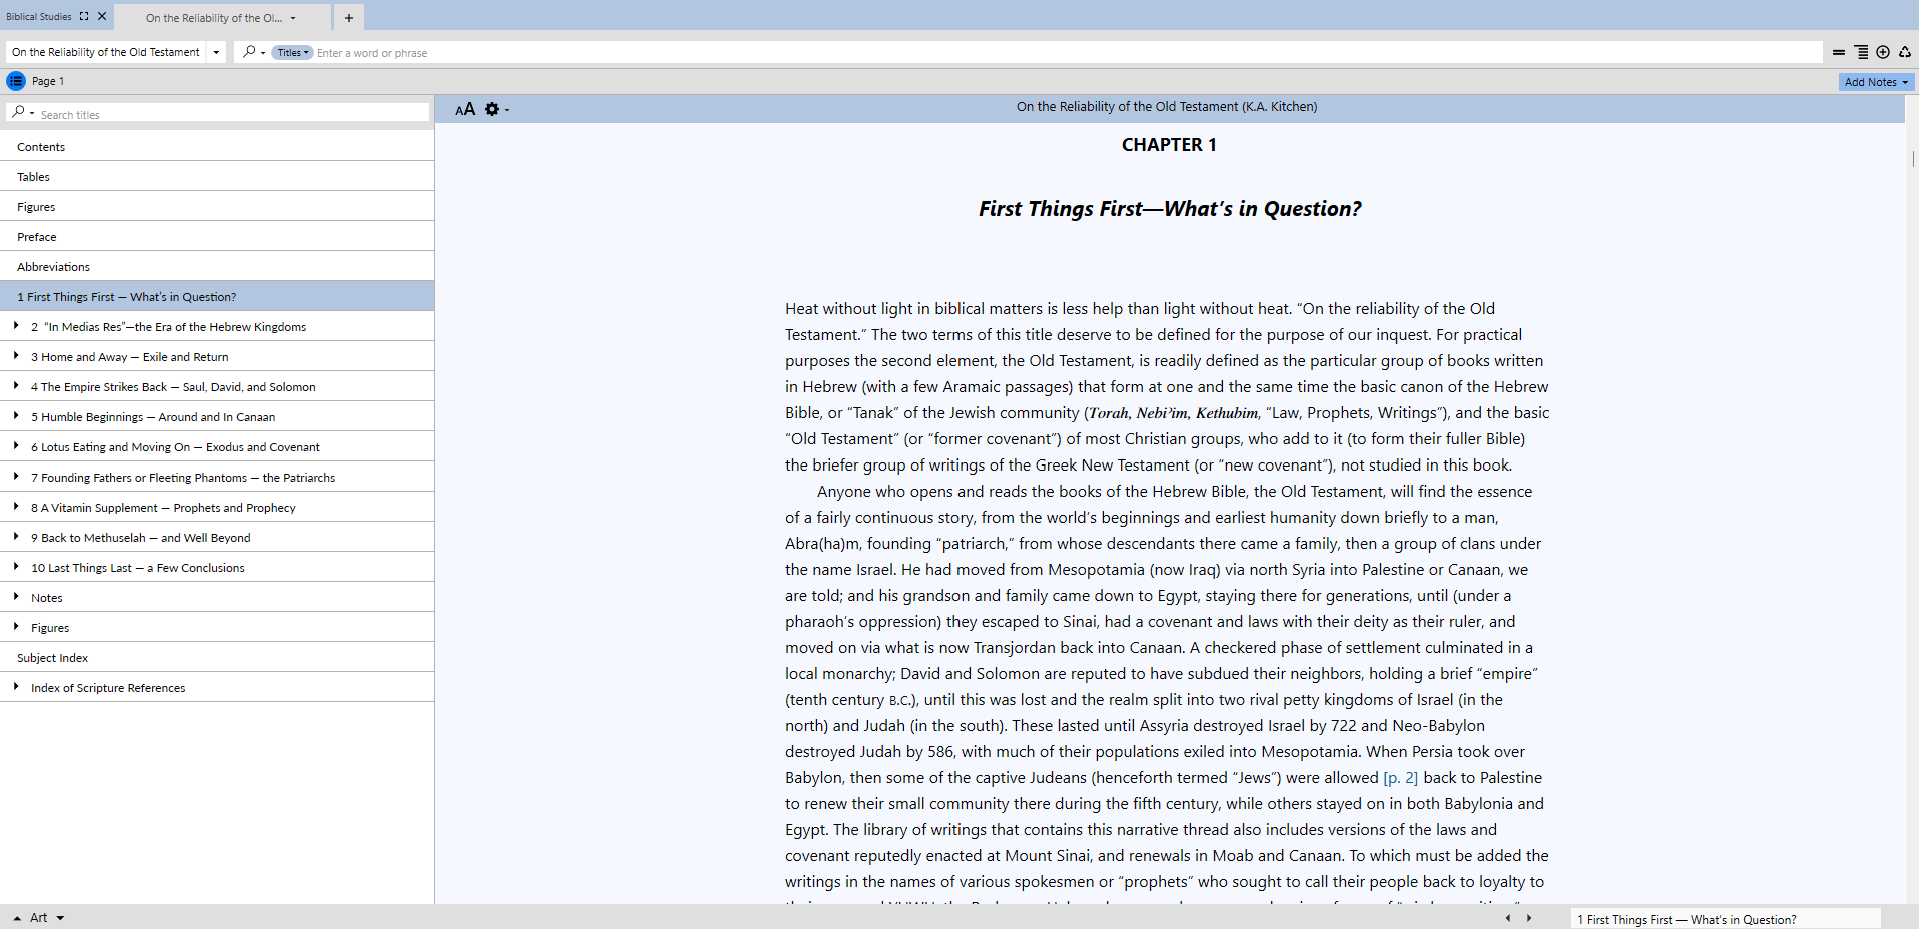Click the main search magnifier icon
This screenshot has width=1920, height=930.
click(249, 52)
